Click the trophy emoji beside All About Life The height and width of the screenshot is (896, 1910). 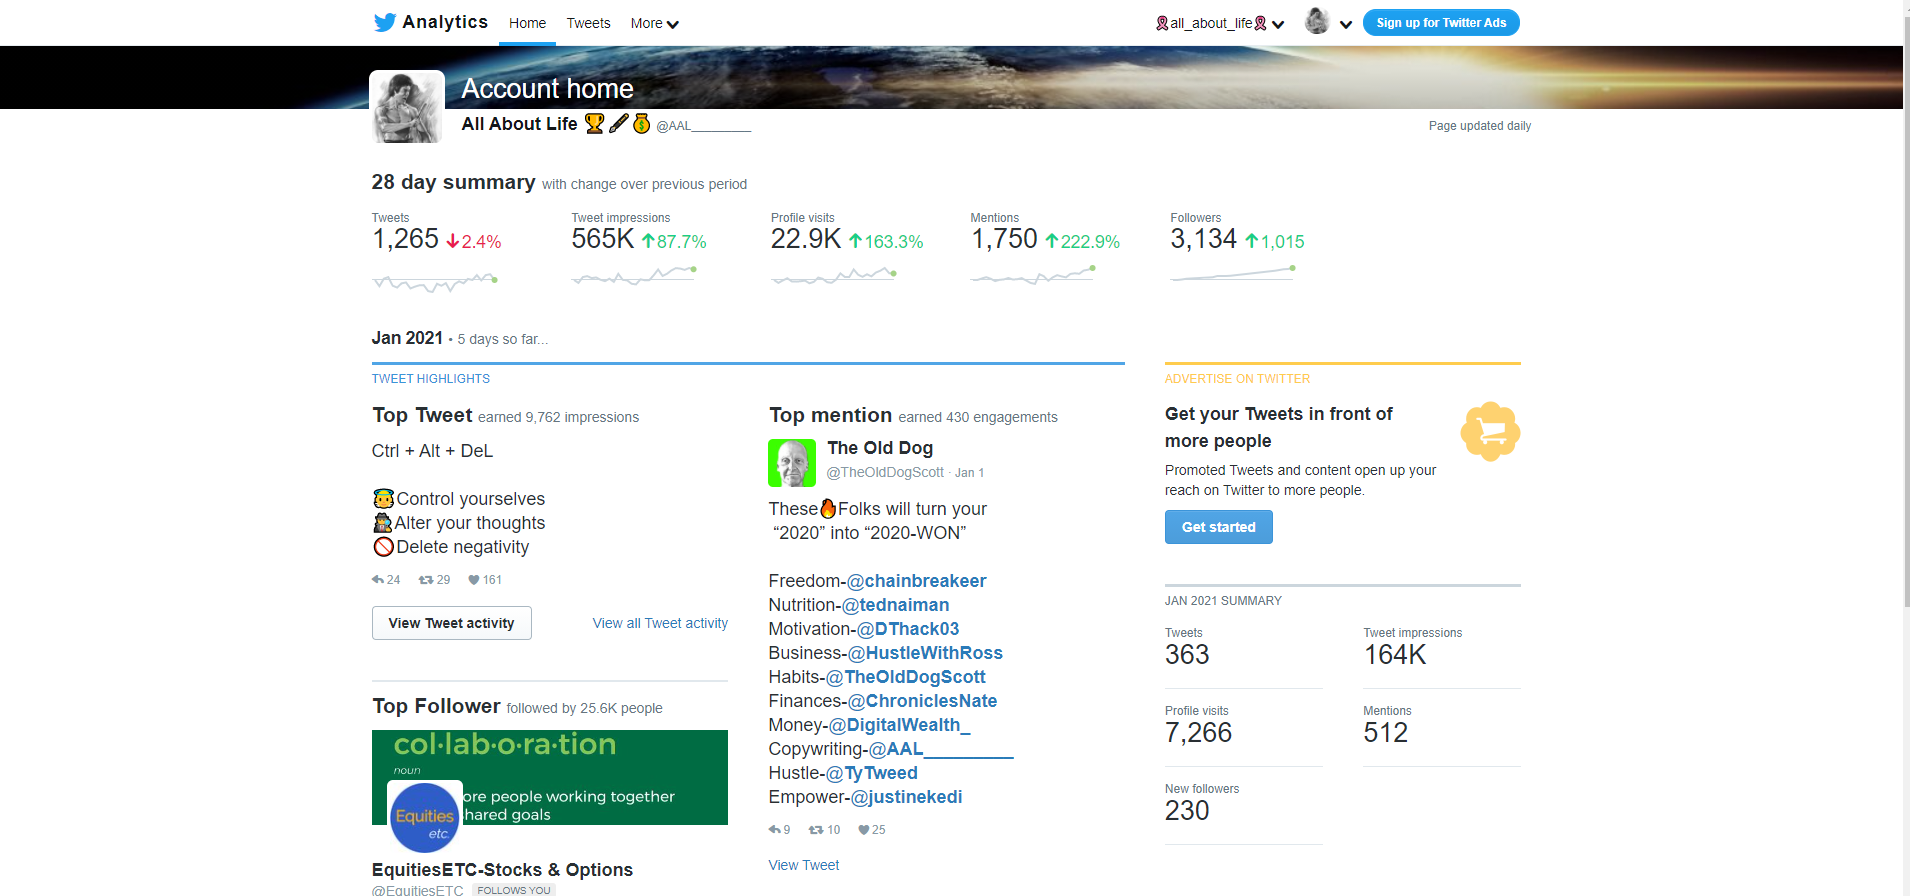(x=594, y=123)
